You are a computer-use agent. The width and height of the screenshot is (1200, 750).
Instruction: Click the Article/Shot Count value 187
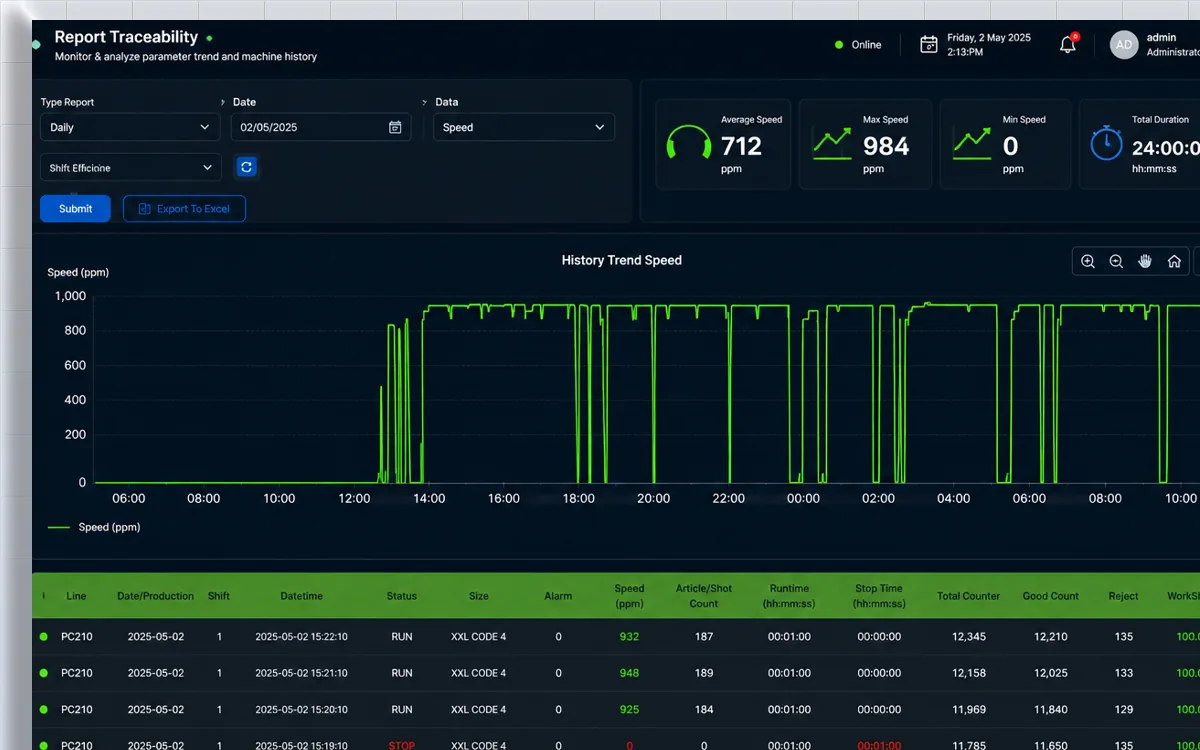click(x=704, y=637)
